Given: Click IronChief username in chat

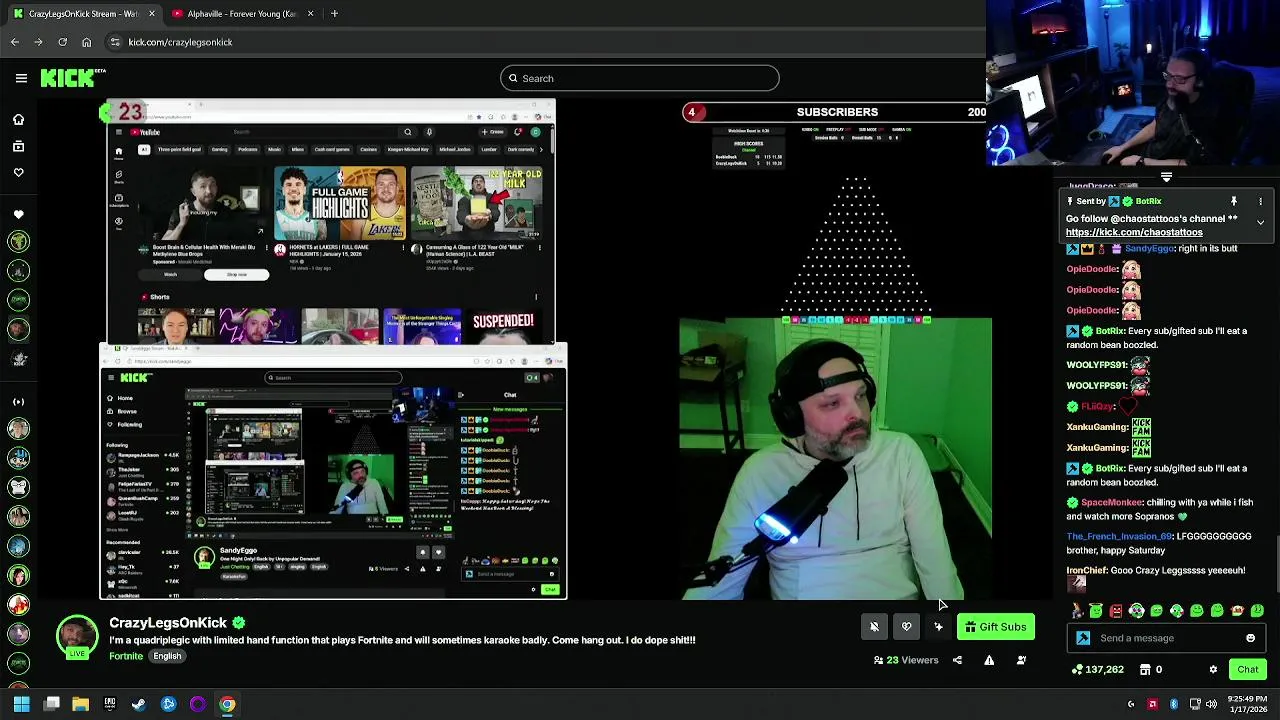Looking at the screenshot, I should [1087, 570].
